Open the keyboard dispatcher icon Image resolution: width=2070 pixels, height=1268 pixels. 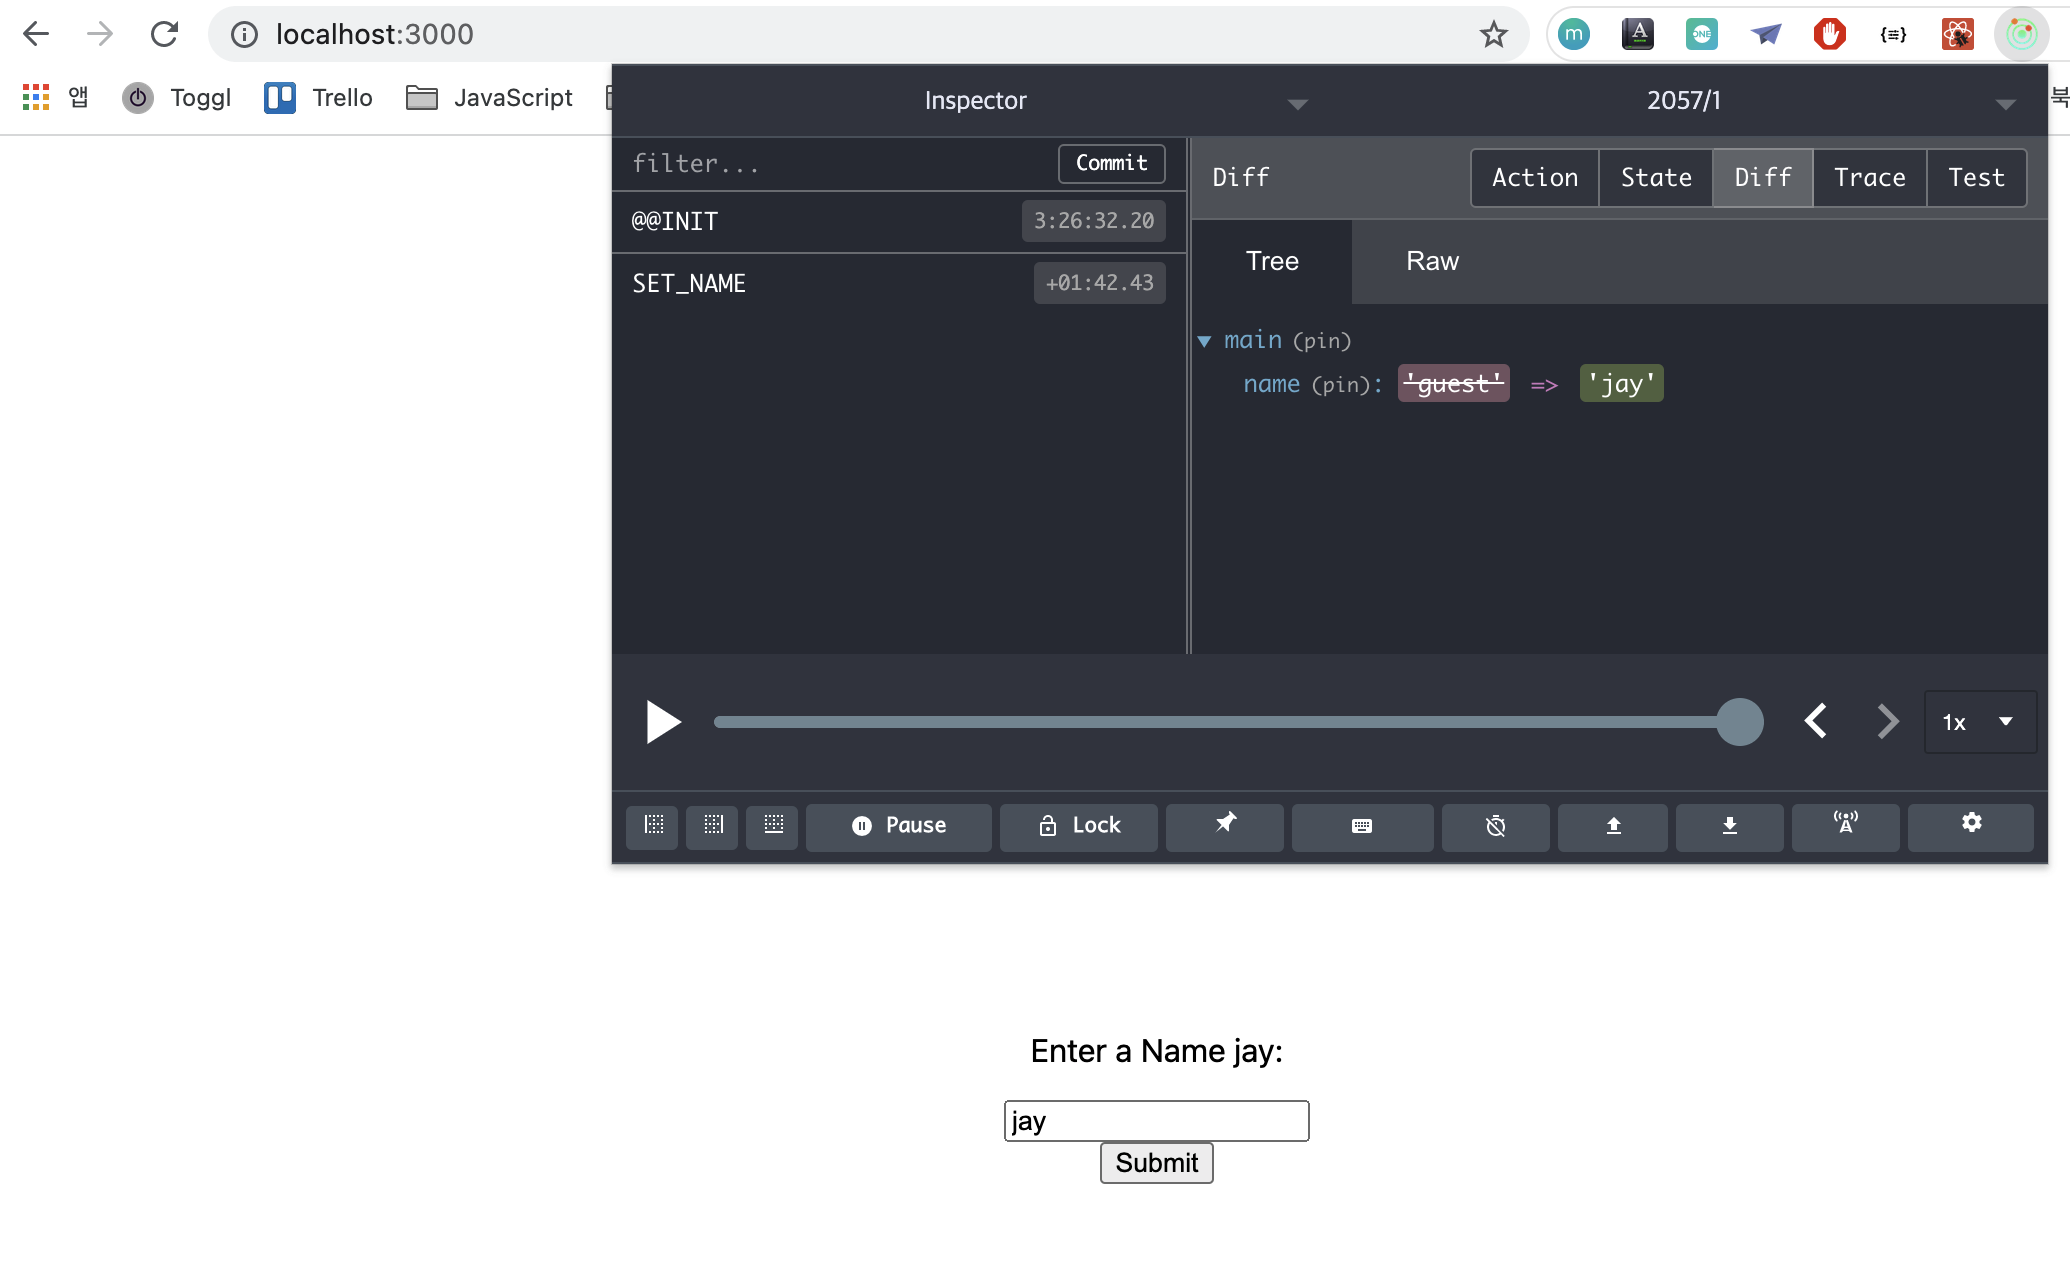tap(1362, 826)
